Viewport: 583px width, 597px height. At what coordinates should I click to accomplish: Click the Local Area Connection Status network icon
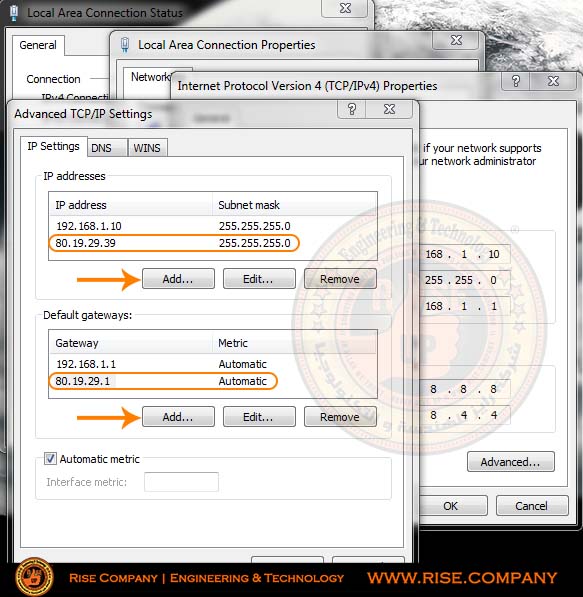coord(14,13)
